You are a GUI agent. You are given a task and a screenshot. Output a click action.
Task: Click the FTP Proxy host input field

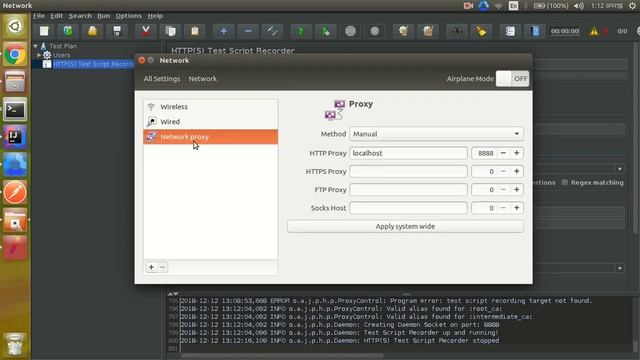[x=408, y=190]
